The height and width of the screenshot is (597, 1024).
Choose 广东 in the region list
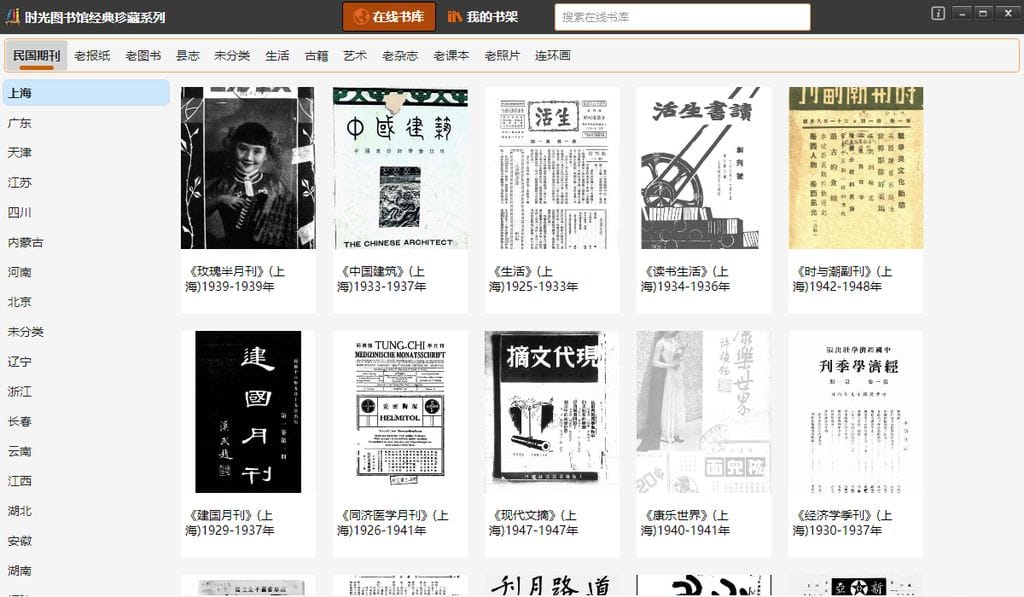click(20, 123)
